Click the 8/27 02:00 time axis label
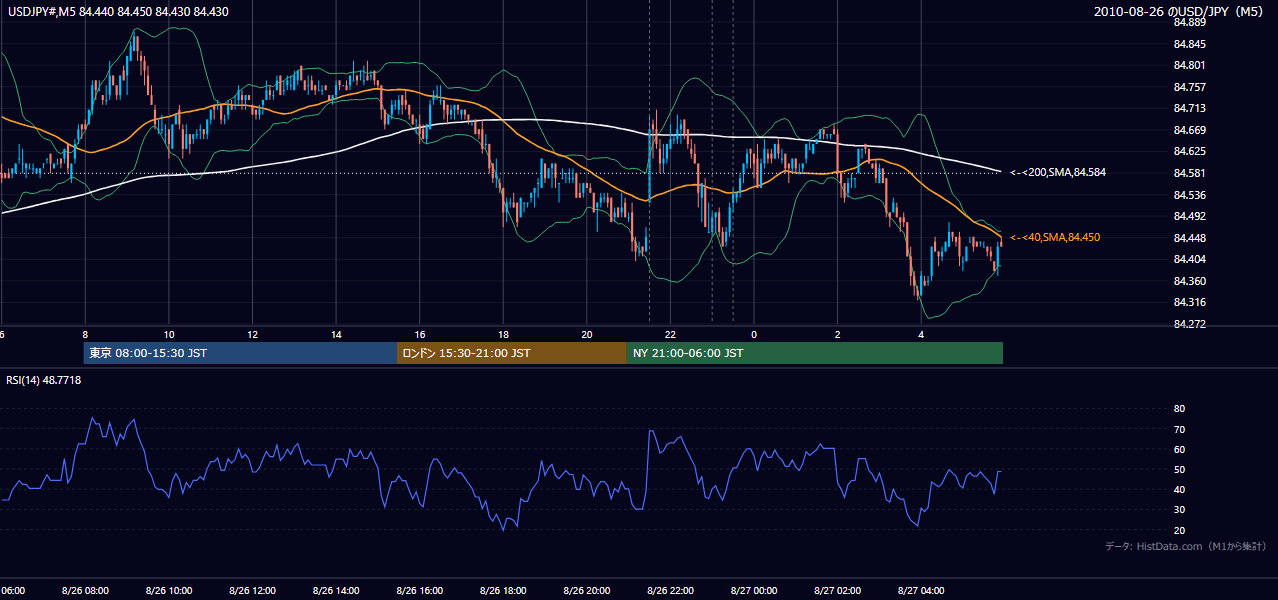 [837, 591]
